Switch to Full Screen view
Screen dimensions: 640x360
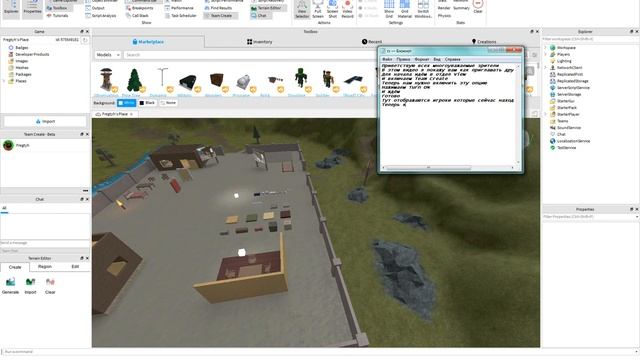click(318, 9)
